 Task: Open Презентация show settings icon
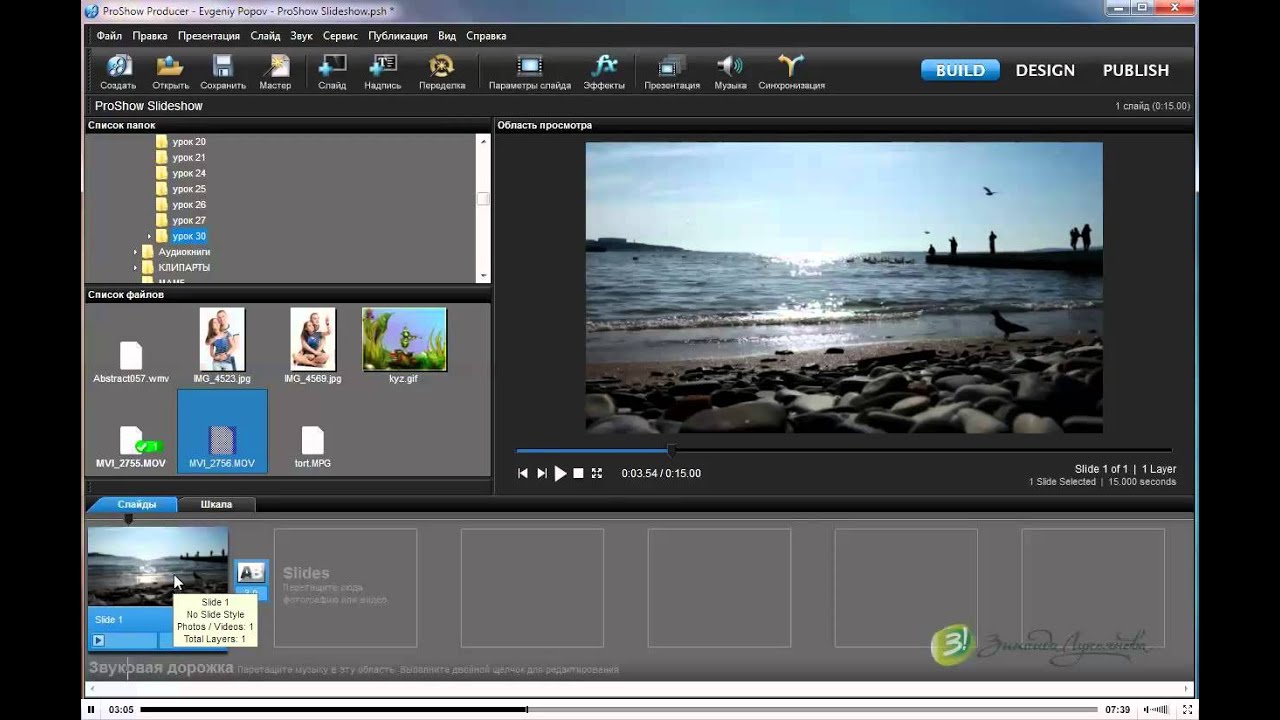pyautogui.click(x=672, y=72)
